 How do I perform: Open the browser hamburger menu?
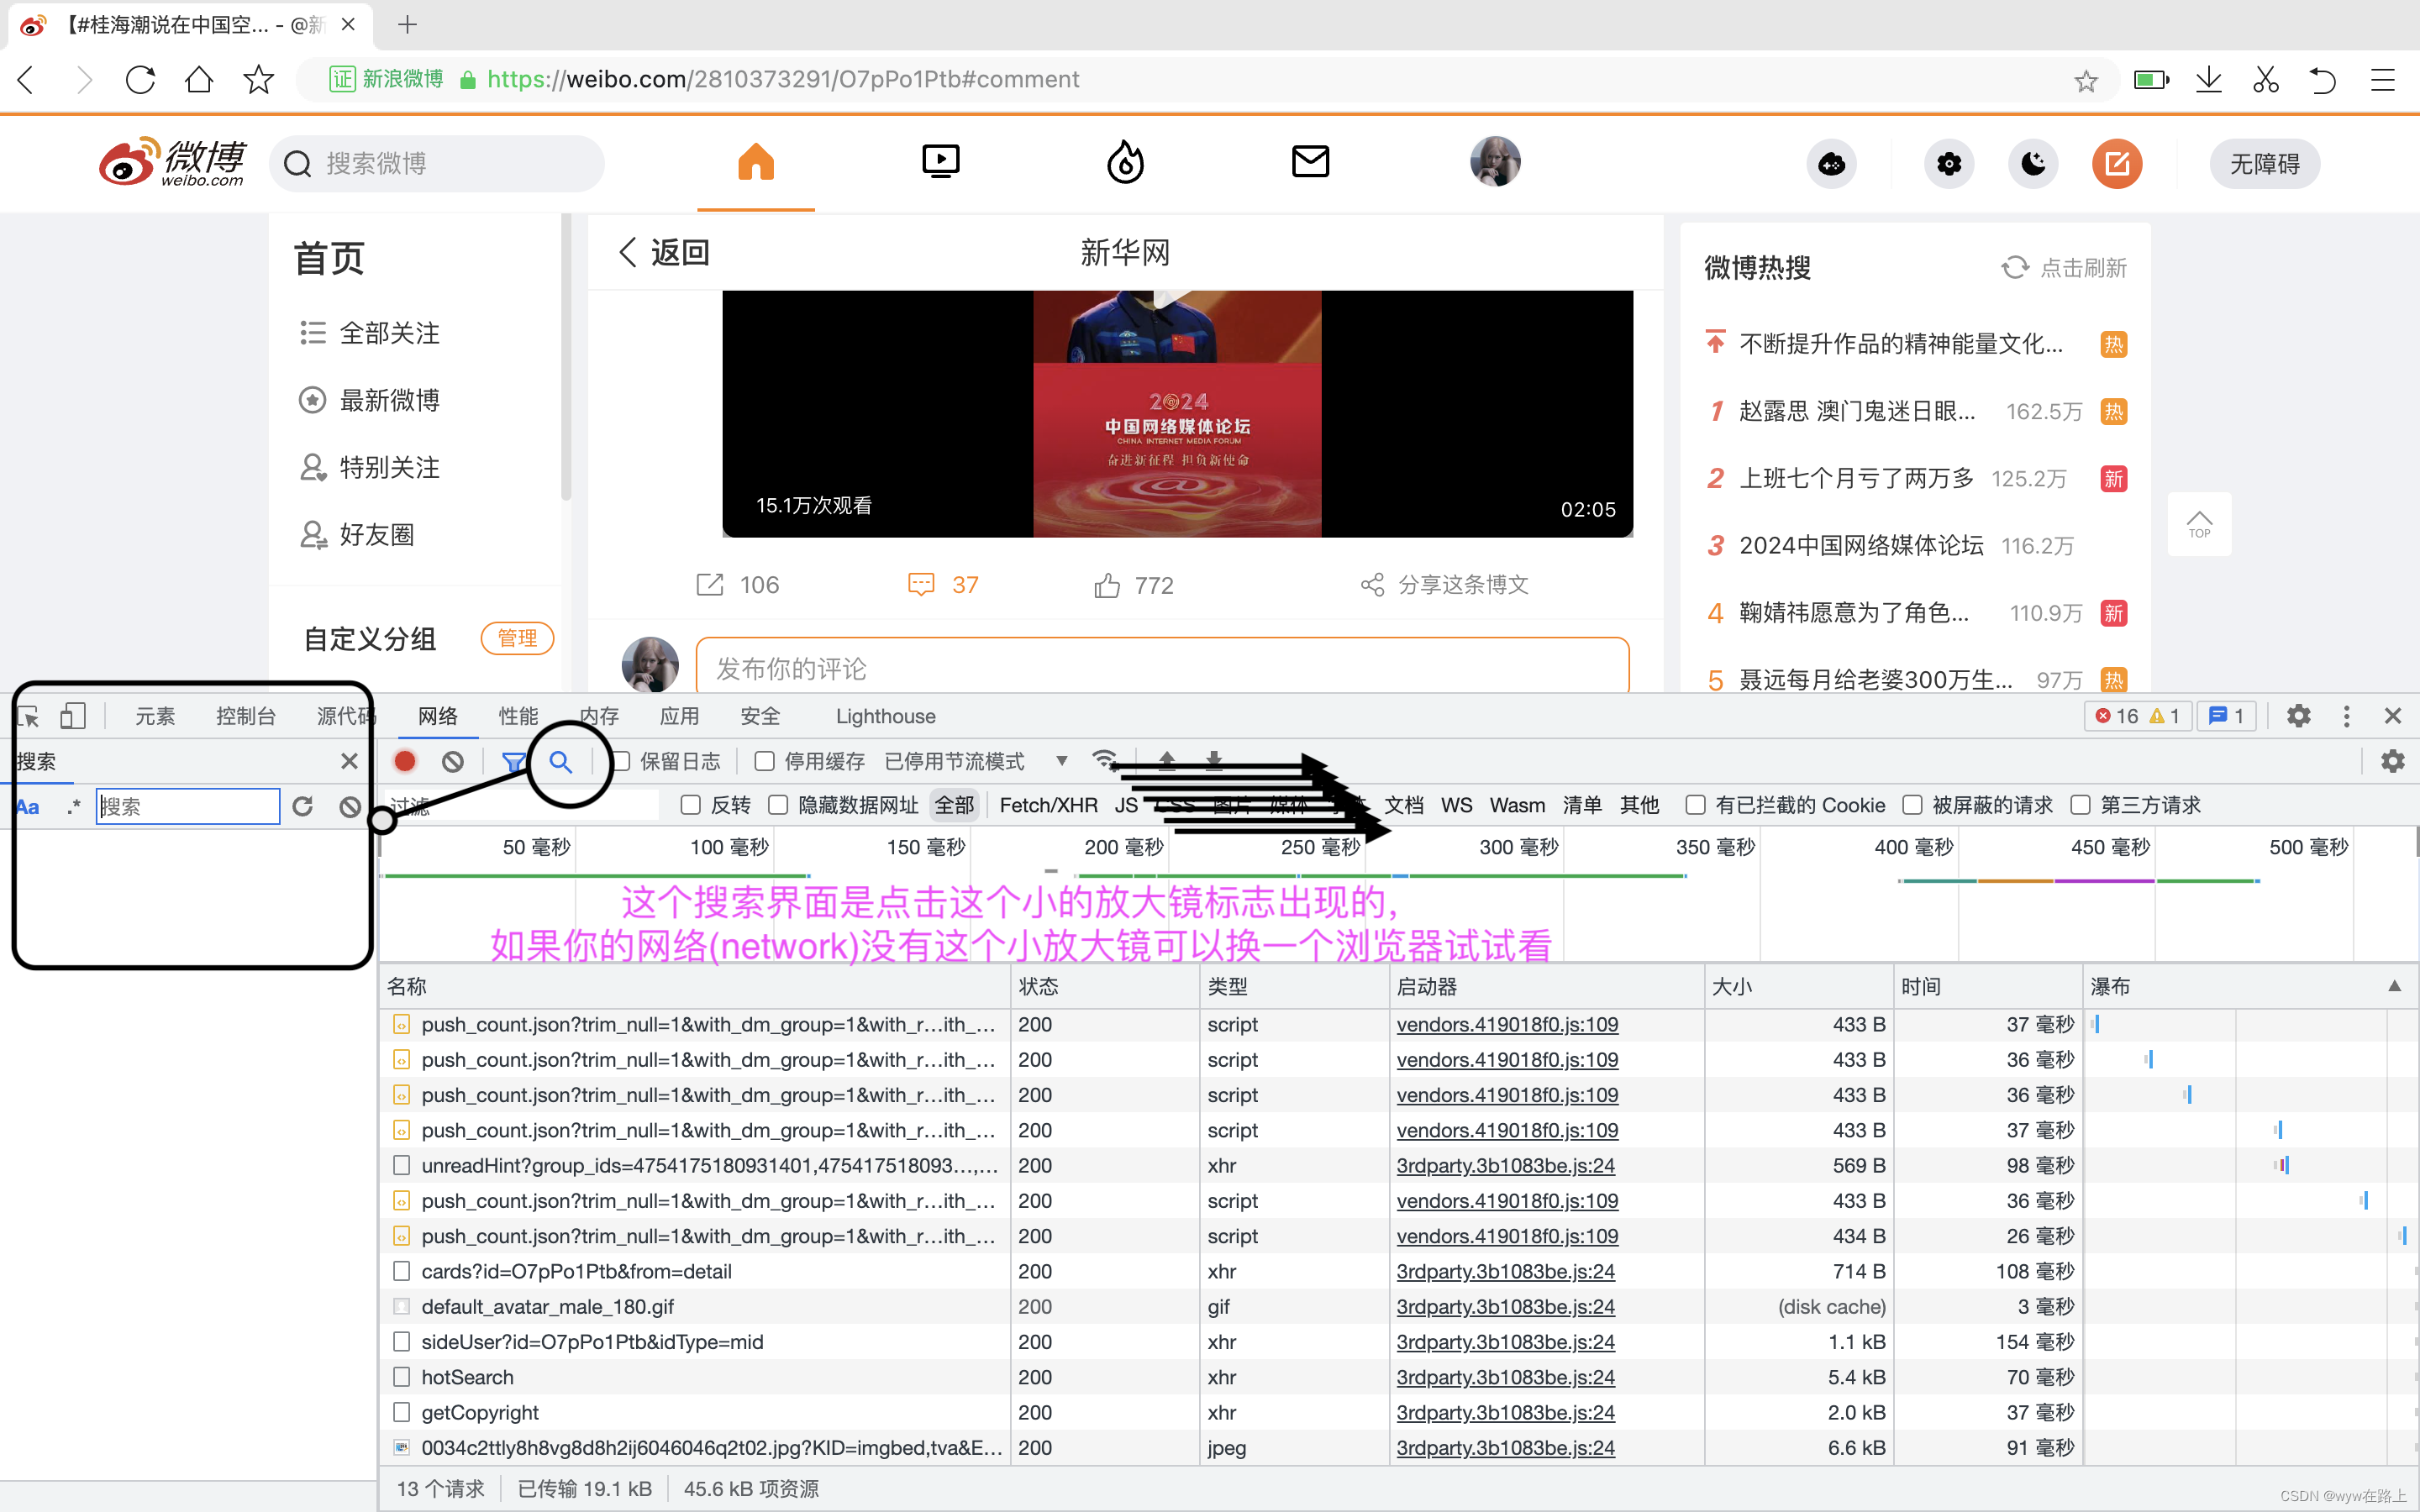point(2383,79)
